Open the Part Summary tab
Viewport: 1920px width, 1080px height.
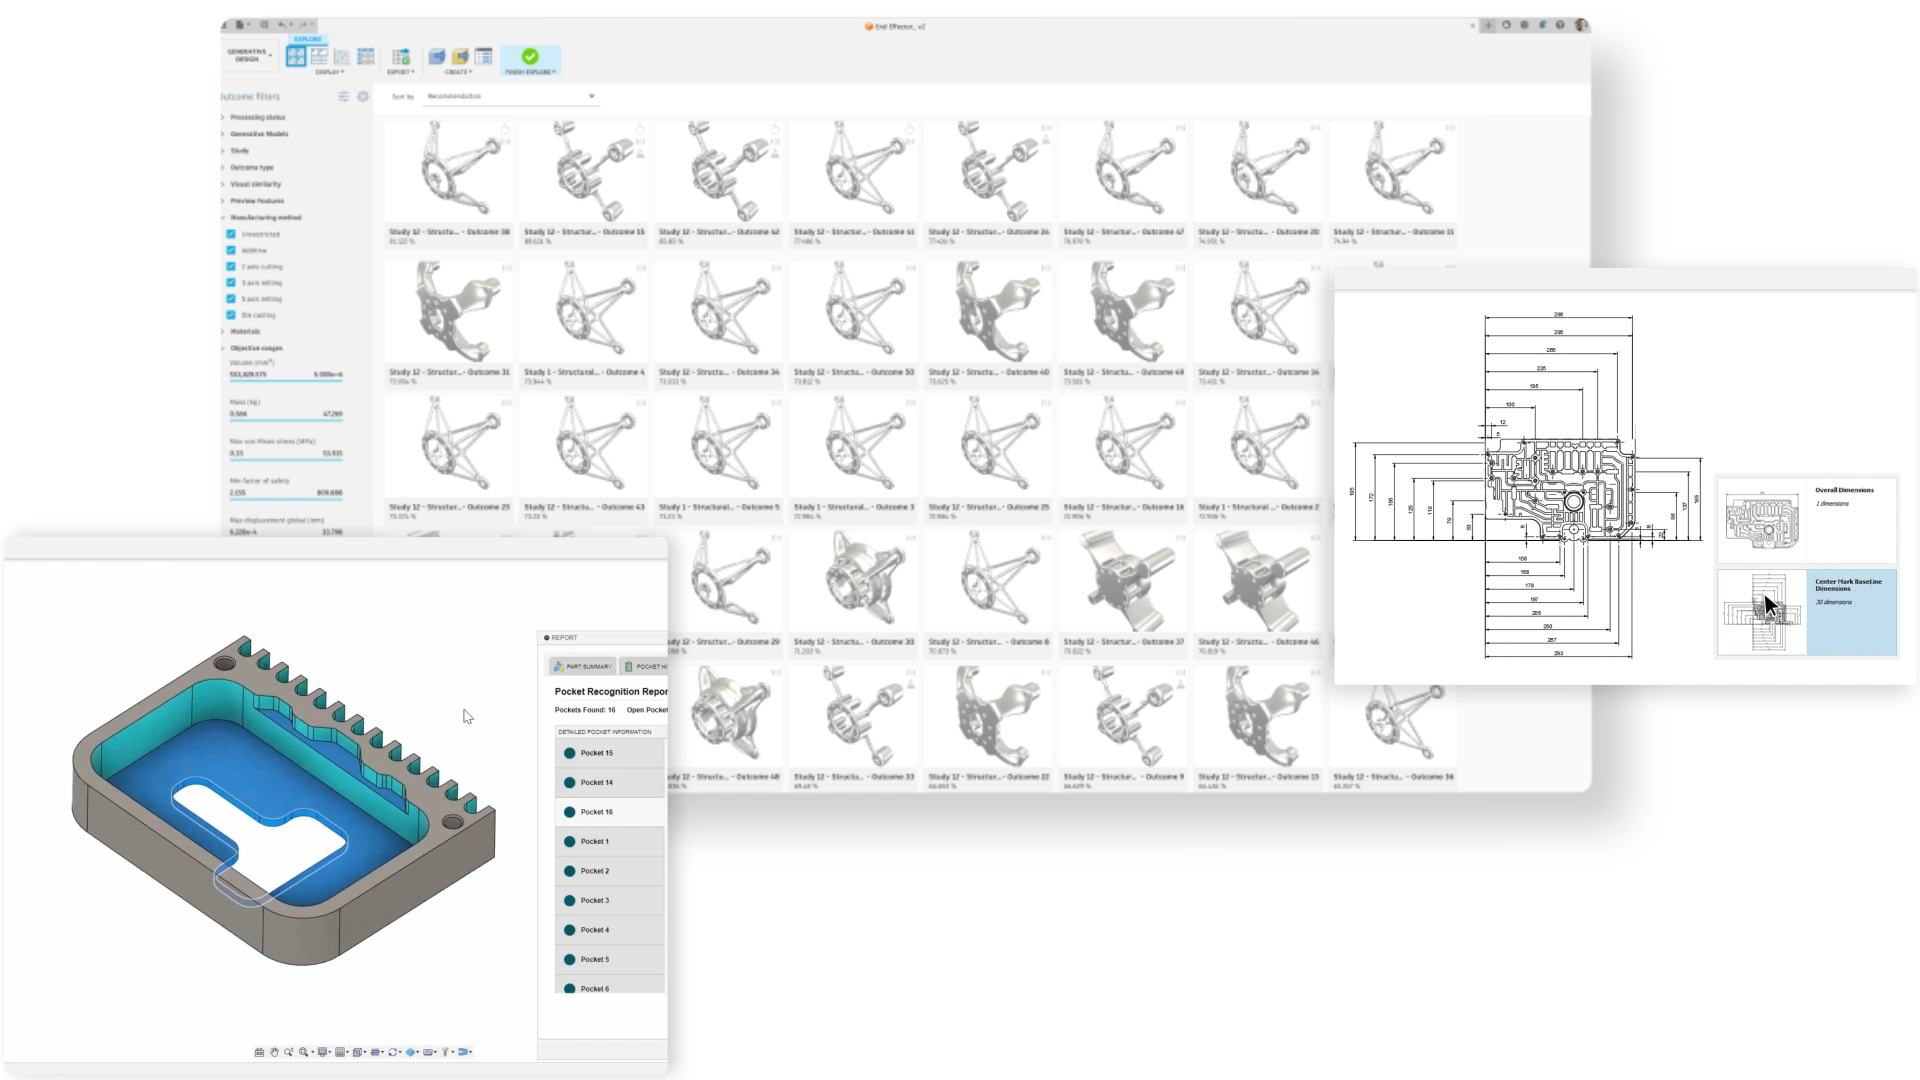[x=583, y=666]
